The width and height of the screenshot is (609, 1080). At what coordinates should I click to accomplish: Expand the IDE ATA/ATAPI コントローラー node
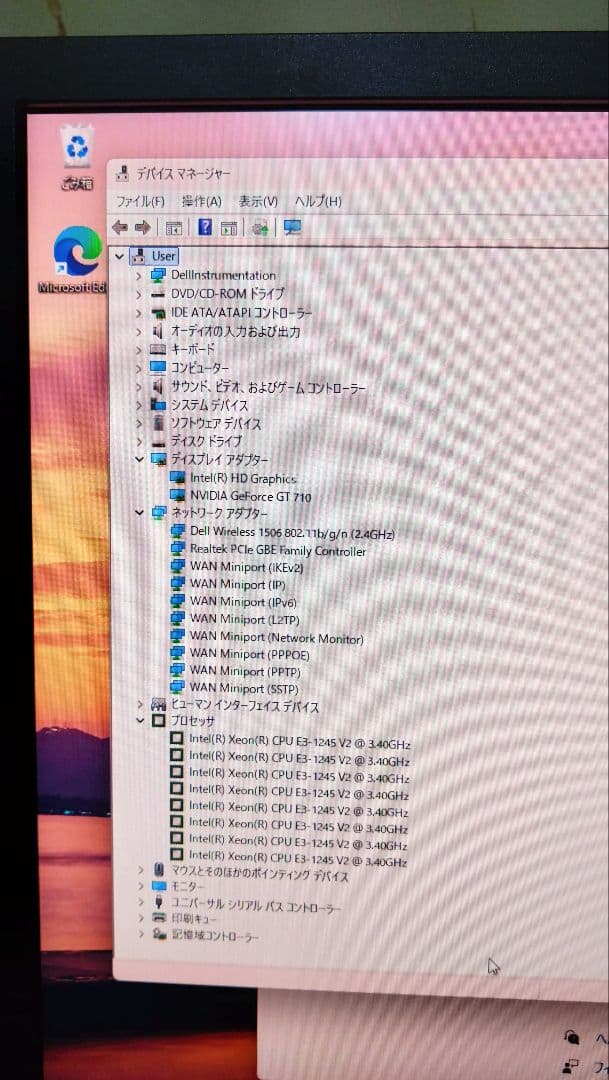click(138, 313)
